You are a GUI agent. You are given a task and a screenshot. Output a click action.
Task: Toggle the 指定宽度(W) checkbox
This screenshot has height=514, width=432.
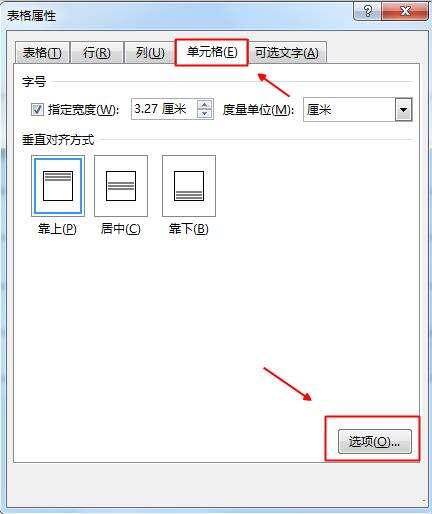[37, 109]
